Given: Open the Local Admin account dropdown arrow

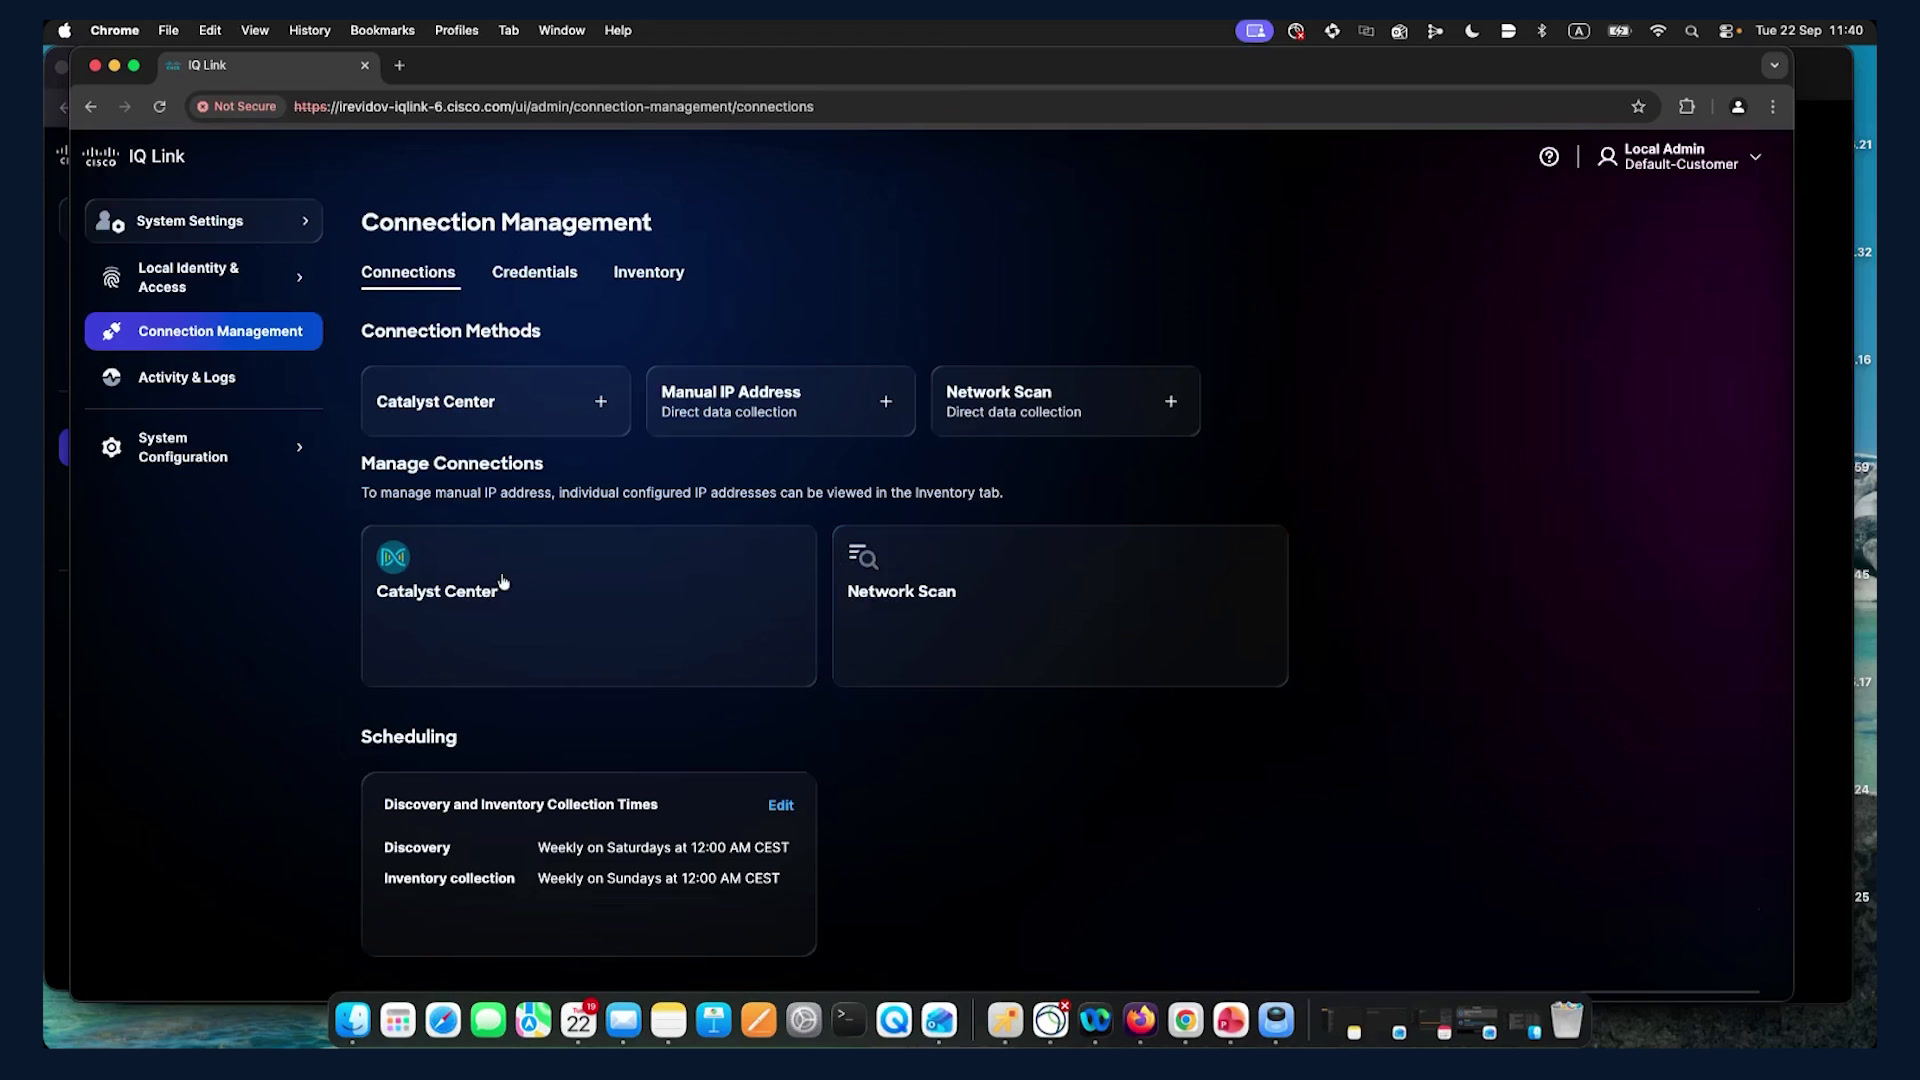Looking at the screenshot, I should point(1755,157).
